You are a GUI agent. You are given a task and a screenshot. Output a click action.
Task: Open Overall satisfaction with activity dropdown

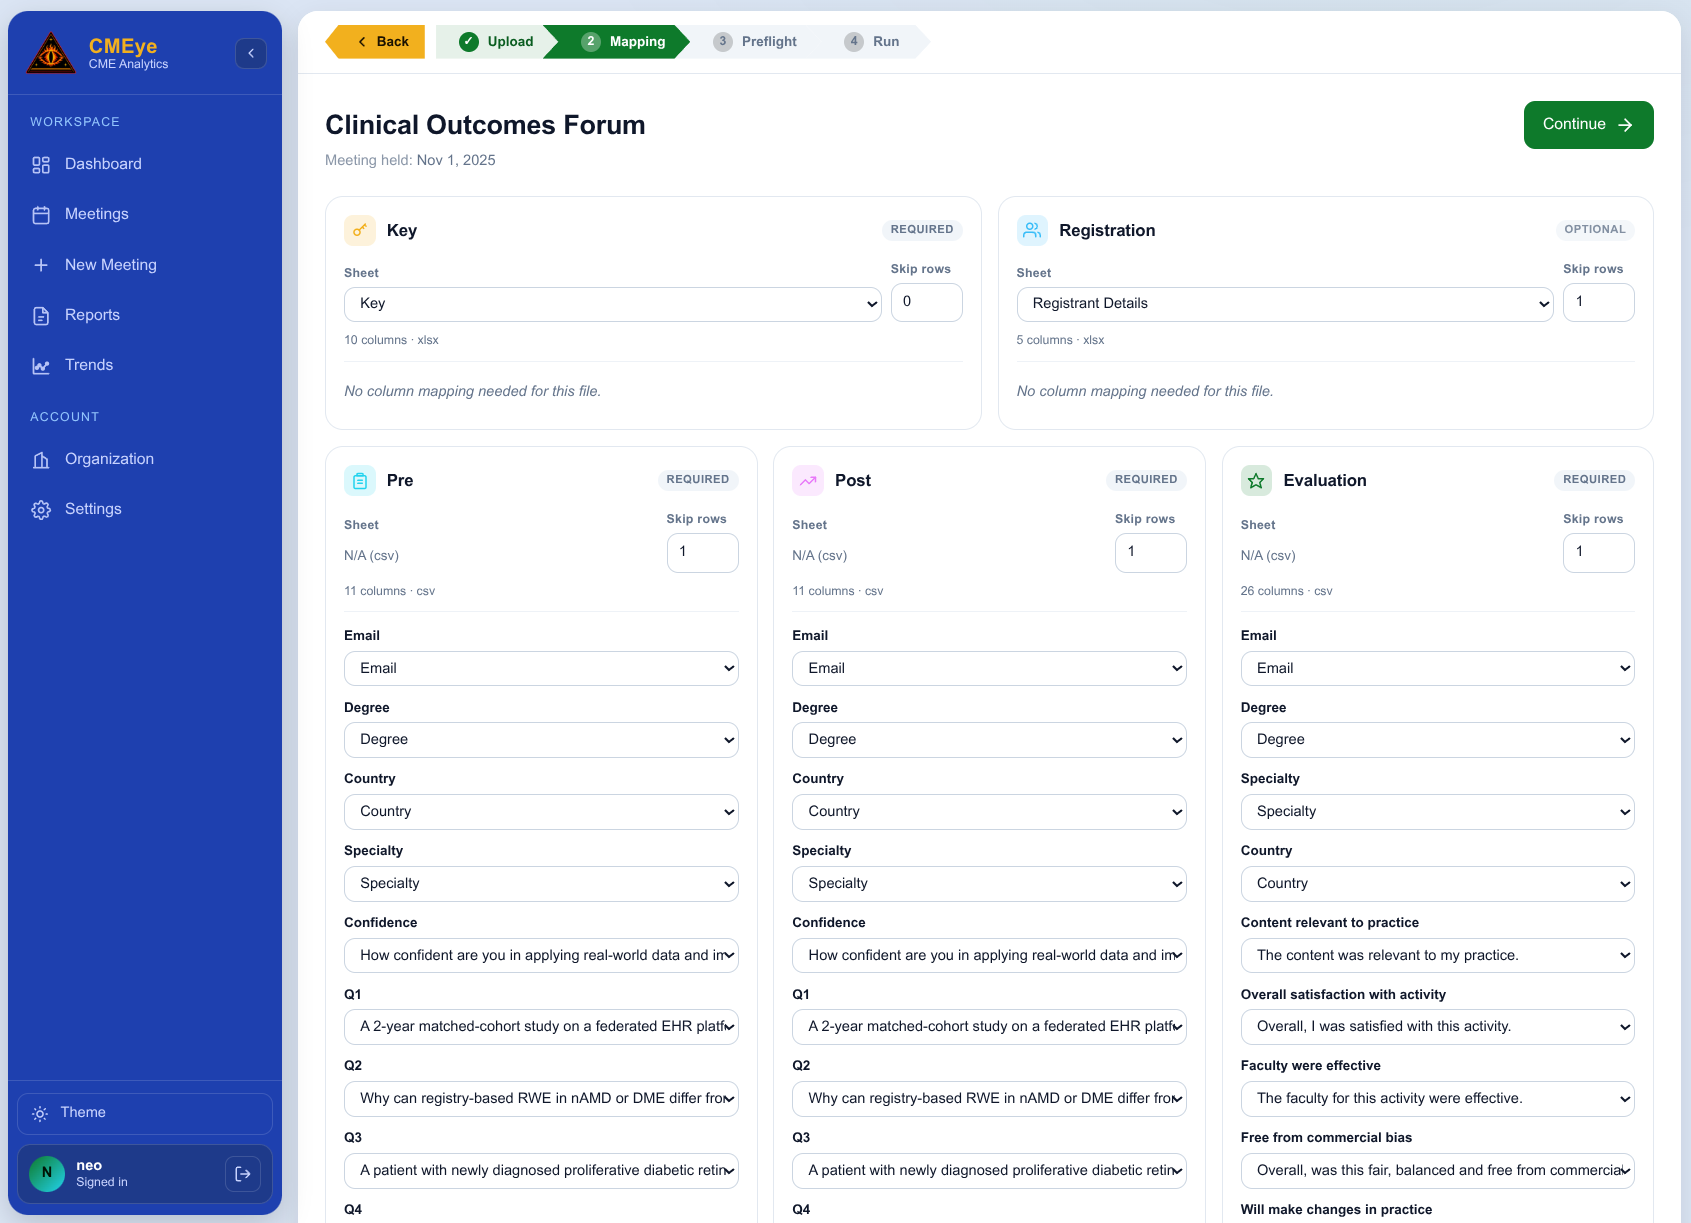[1437, 1027]
